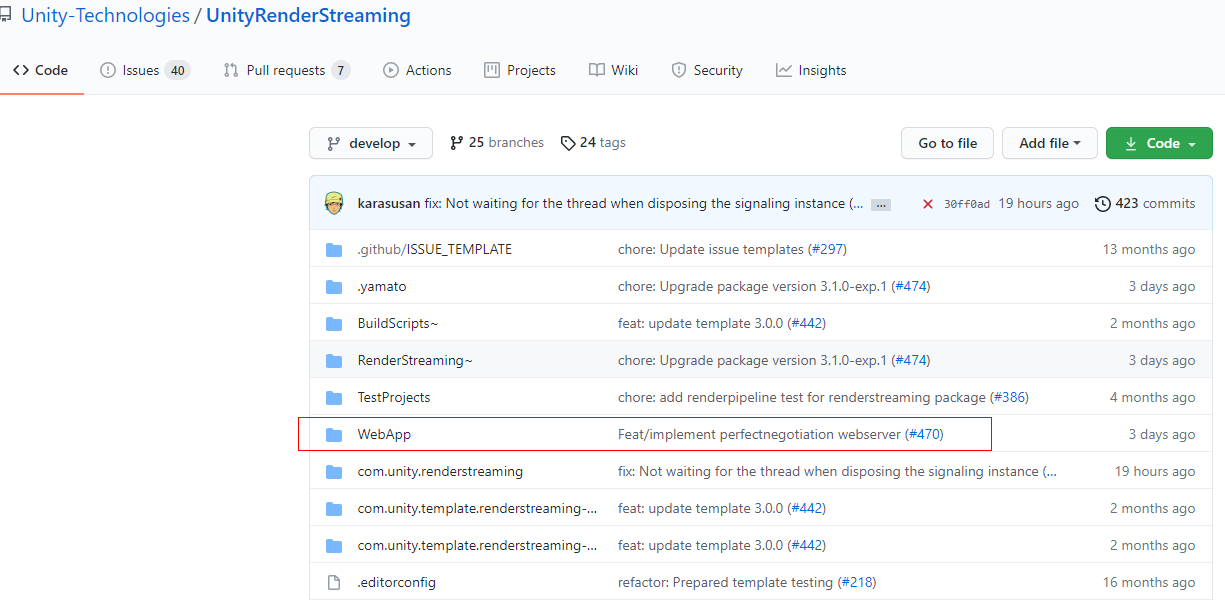Screen dimensions: 1225x600
Task: Click the '13 months ago' timestamp
Action: (x=1149, y=249)
